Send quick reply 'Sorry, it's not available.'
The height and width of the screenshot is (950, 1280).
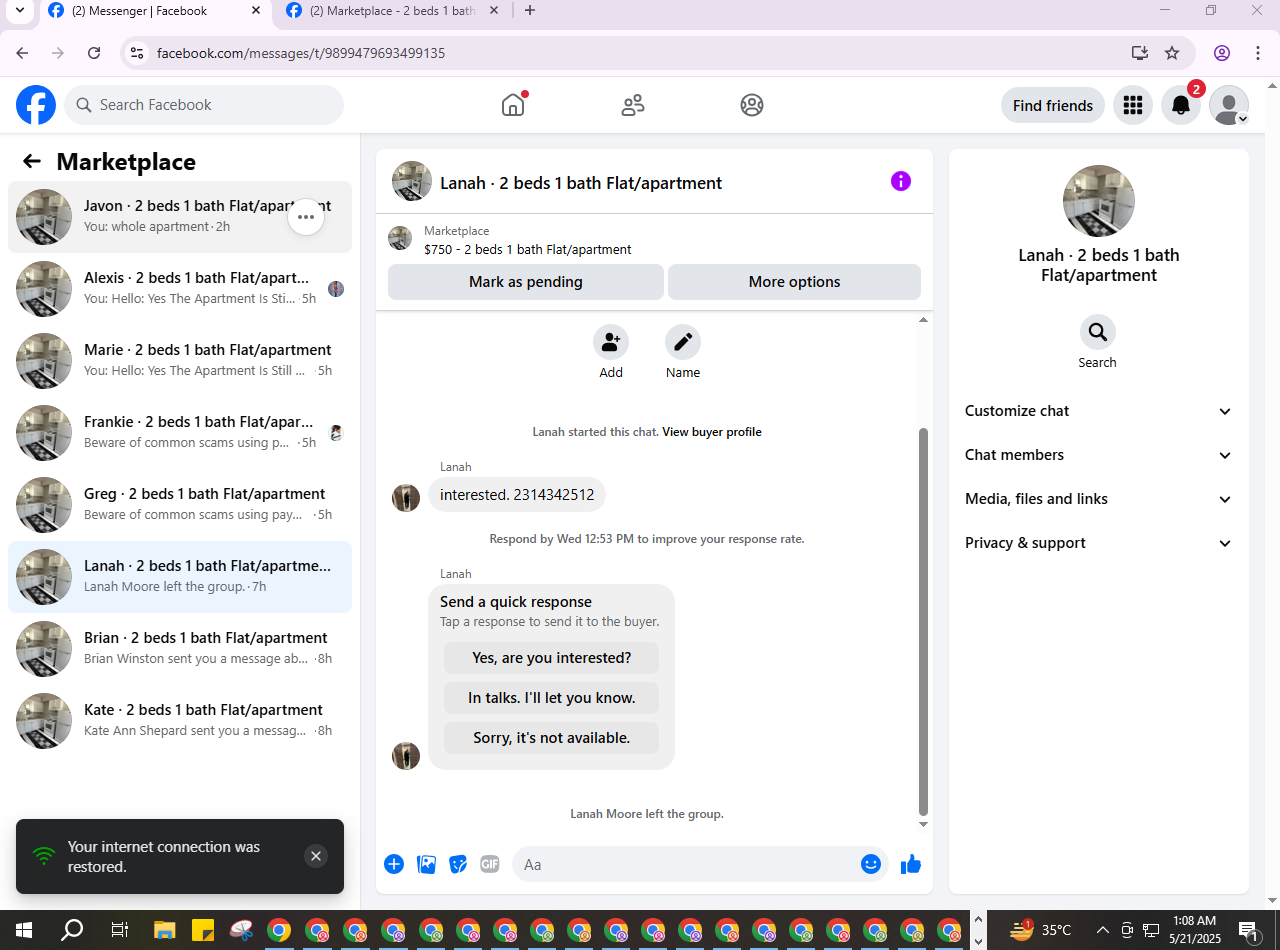click(x=552, y=738)
